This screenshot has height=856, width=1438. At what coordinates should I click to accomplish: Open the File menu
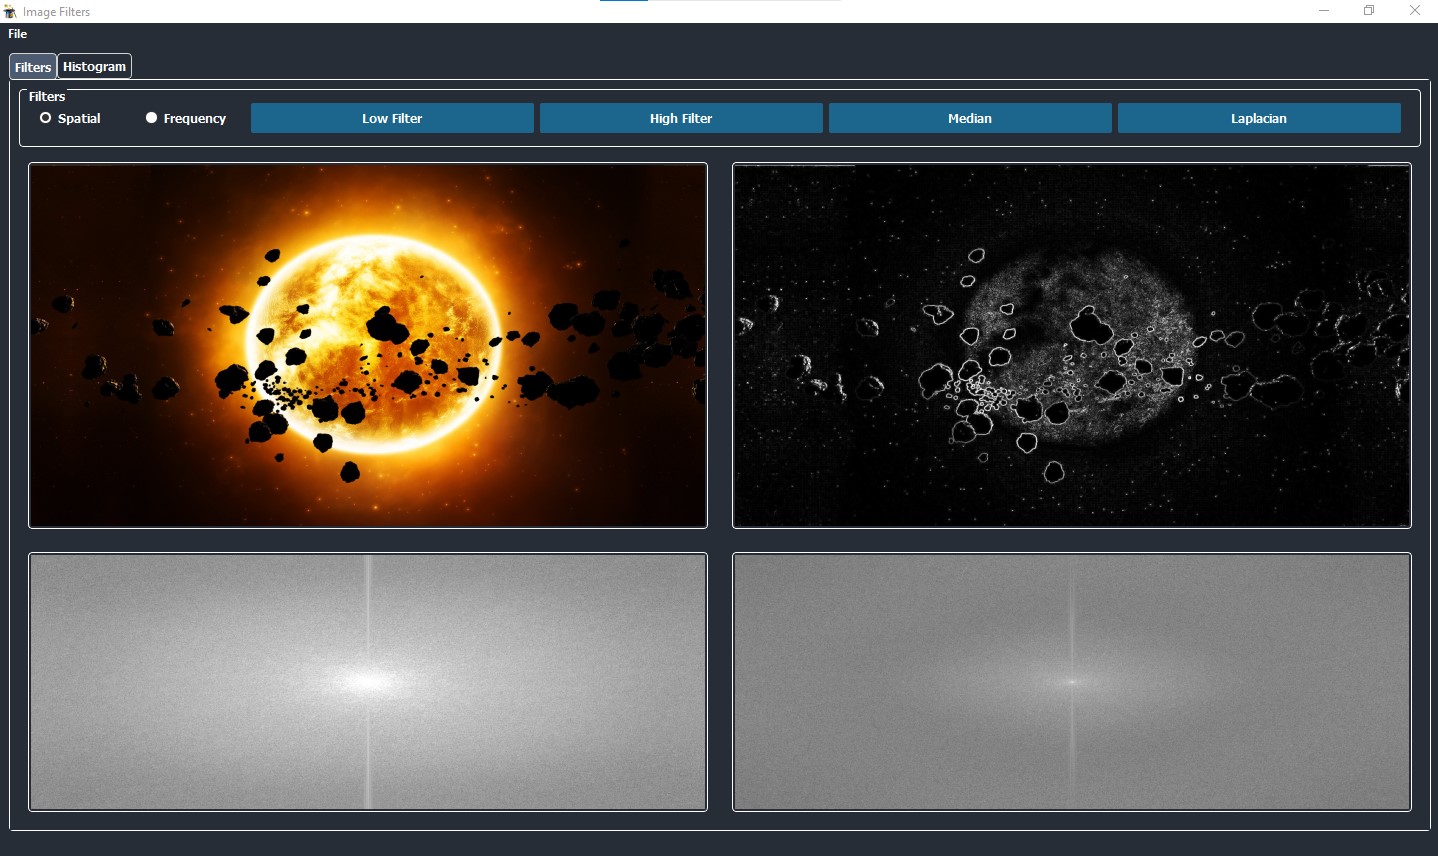tap(18, 34)
